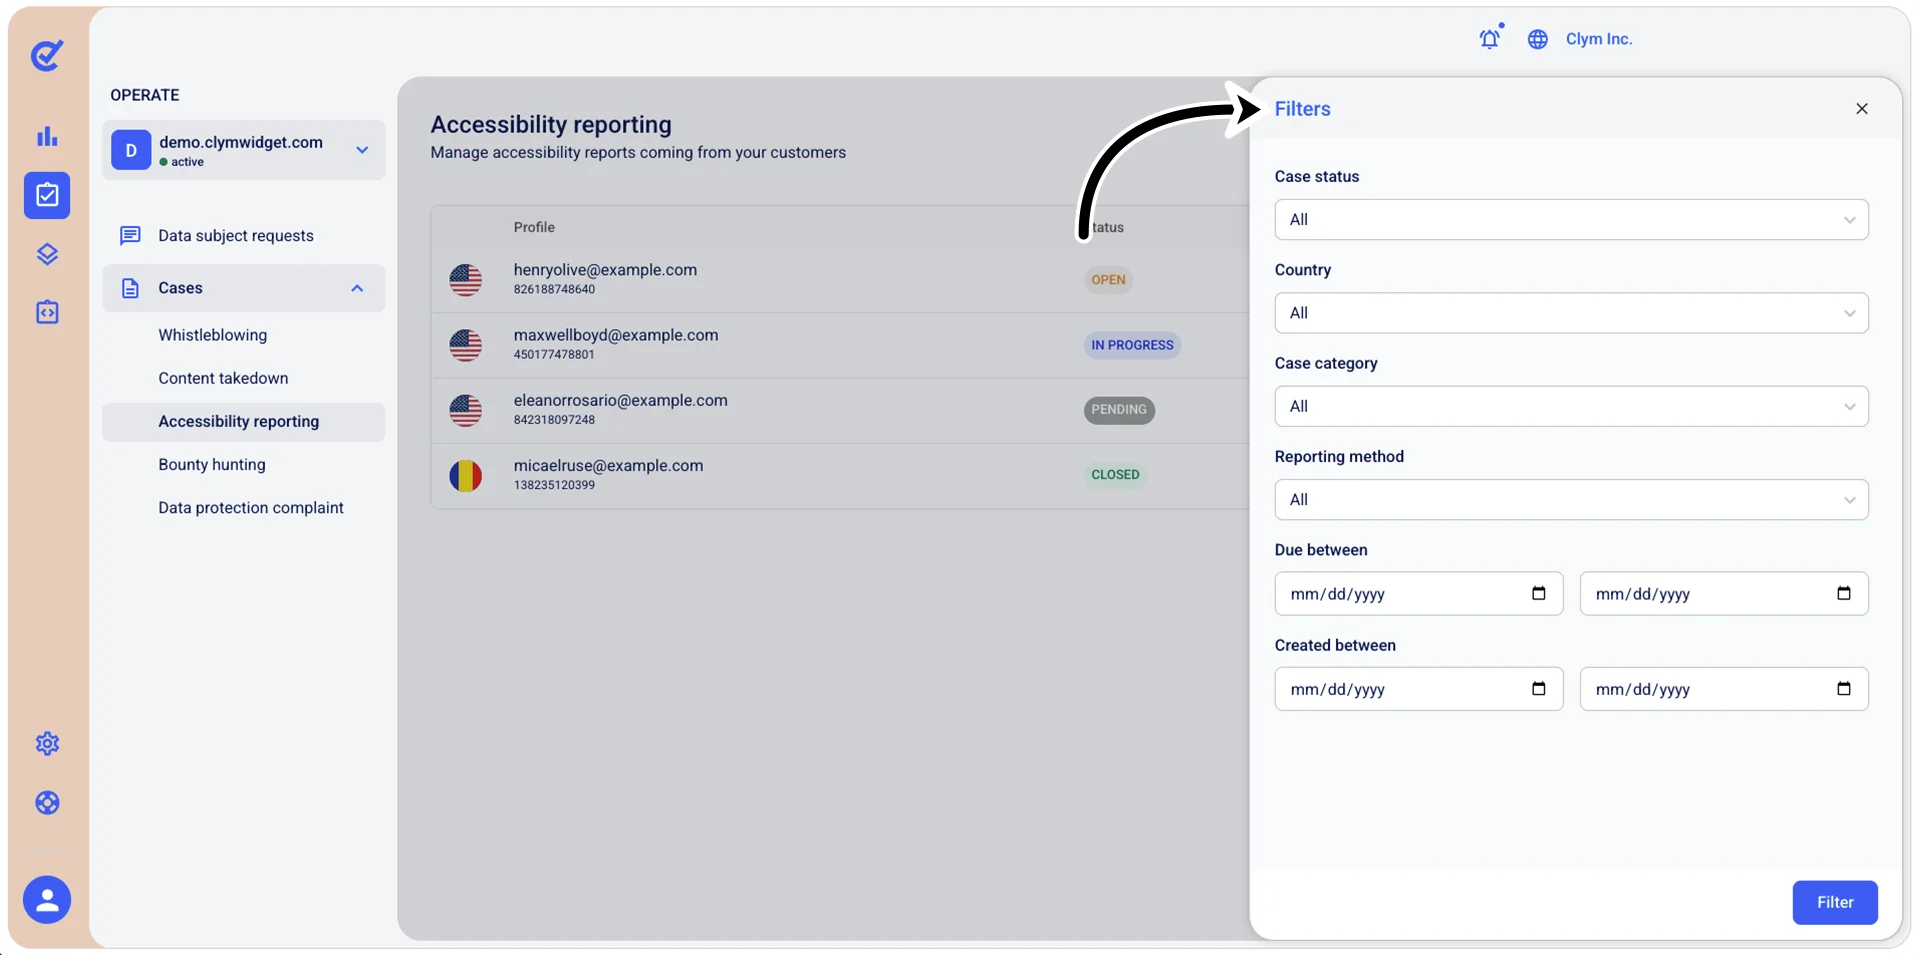Open second Due between calendar picker icon

coord(1844,593)
